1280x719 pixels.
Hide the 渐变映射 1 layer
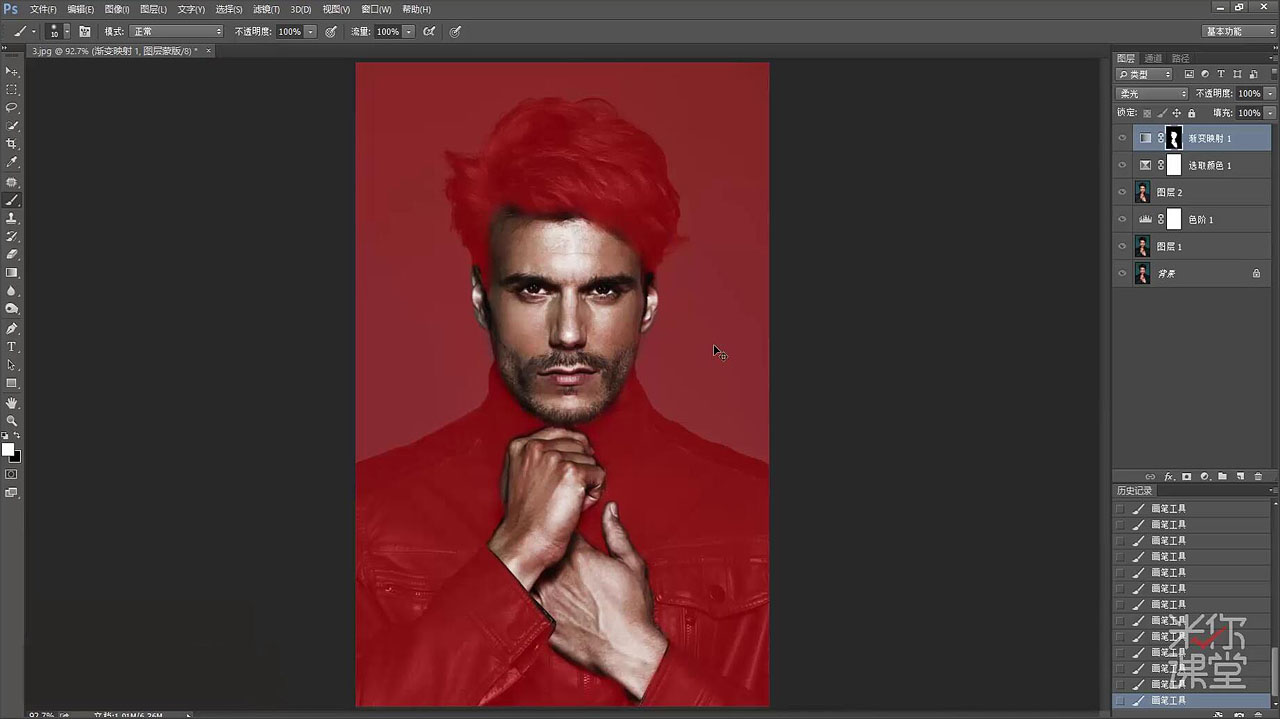point(1122,138)
